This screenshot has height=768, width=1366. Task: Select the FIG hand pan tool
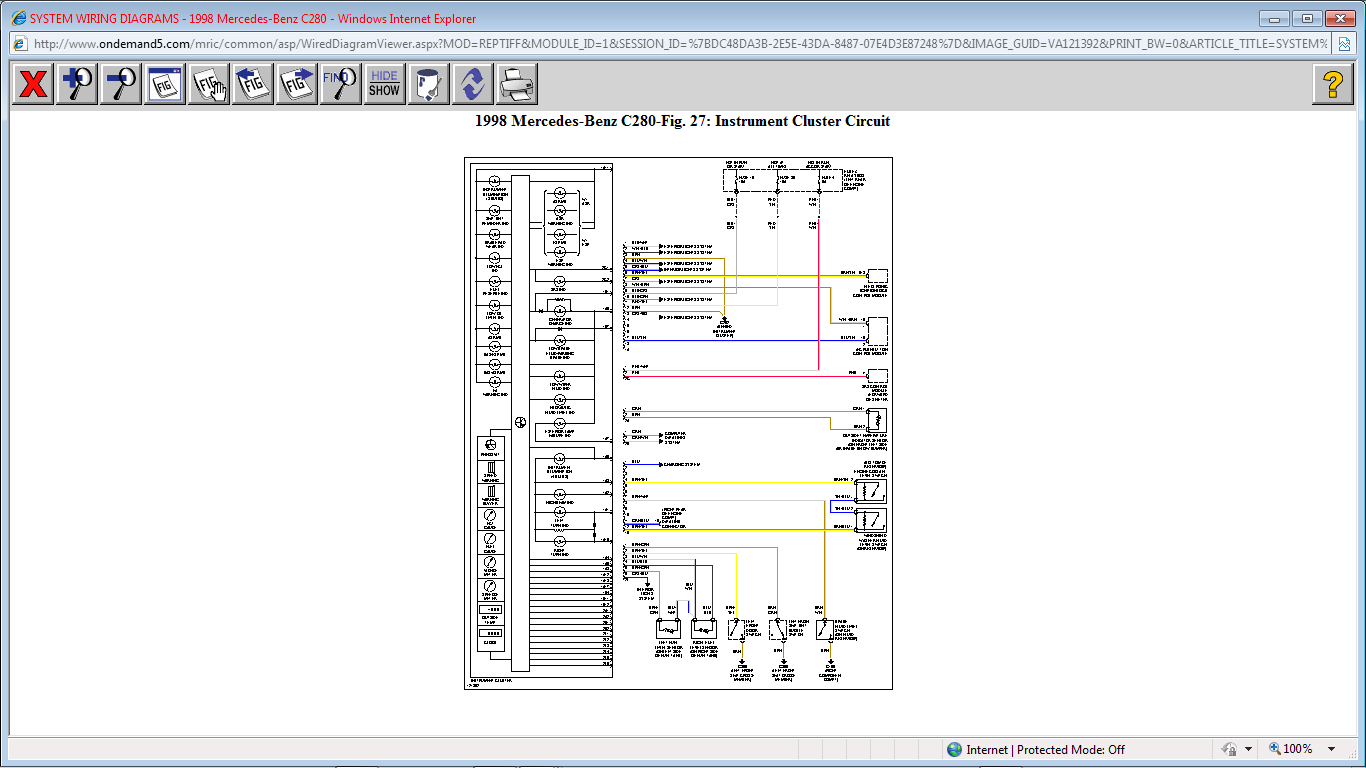[209, 84]
